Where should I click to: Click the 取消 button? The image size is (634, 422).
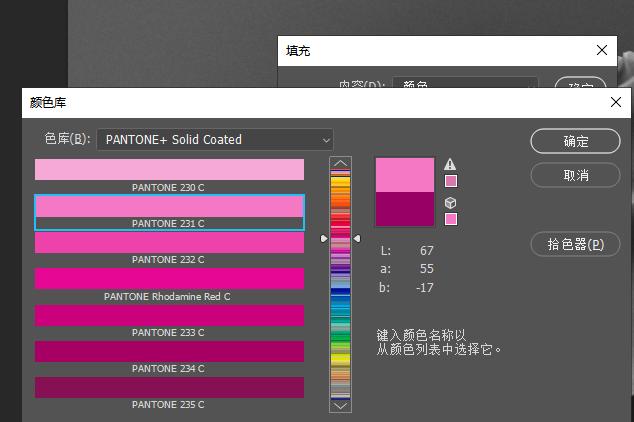point(575,175)
